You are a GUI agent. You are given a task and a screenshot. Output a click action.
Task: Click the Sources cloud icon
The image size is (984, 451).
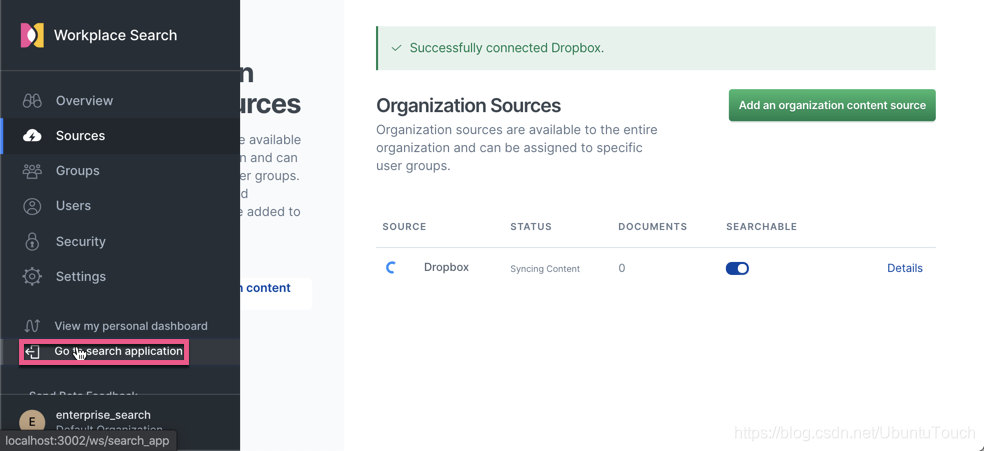tap(32, 135)
